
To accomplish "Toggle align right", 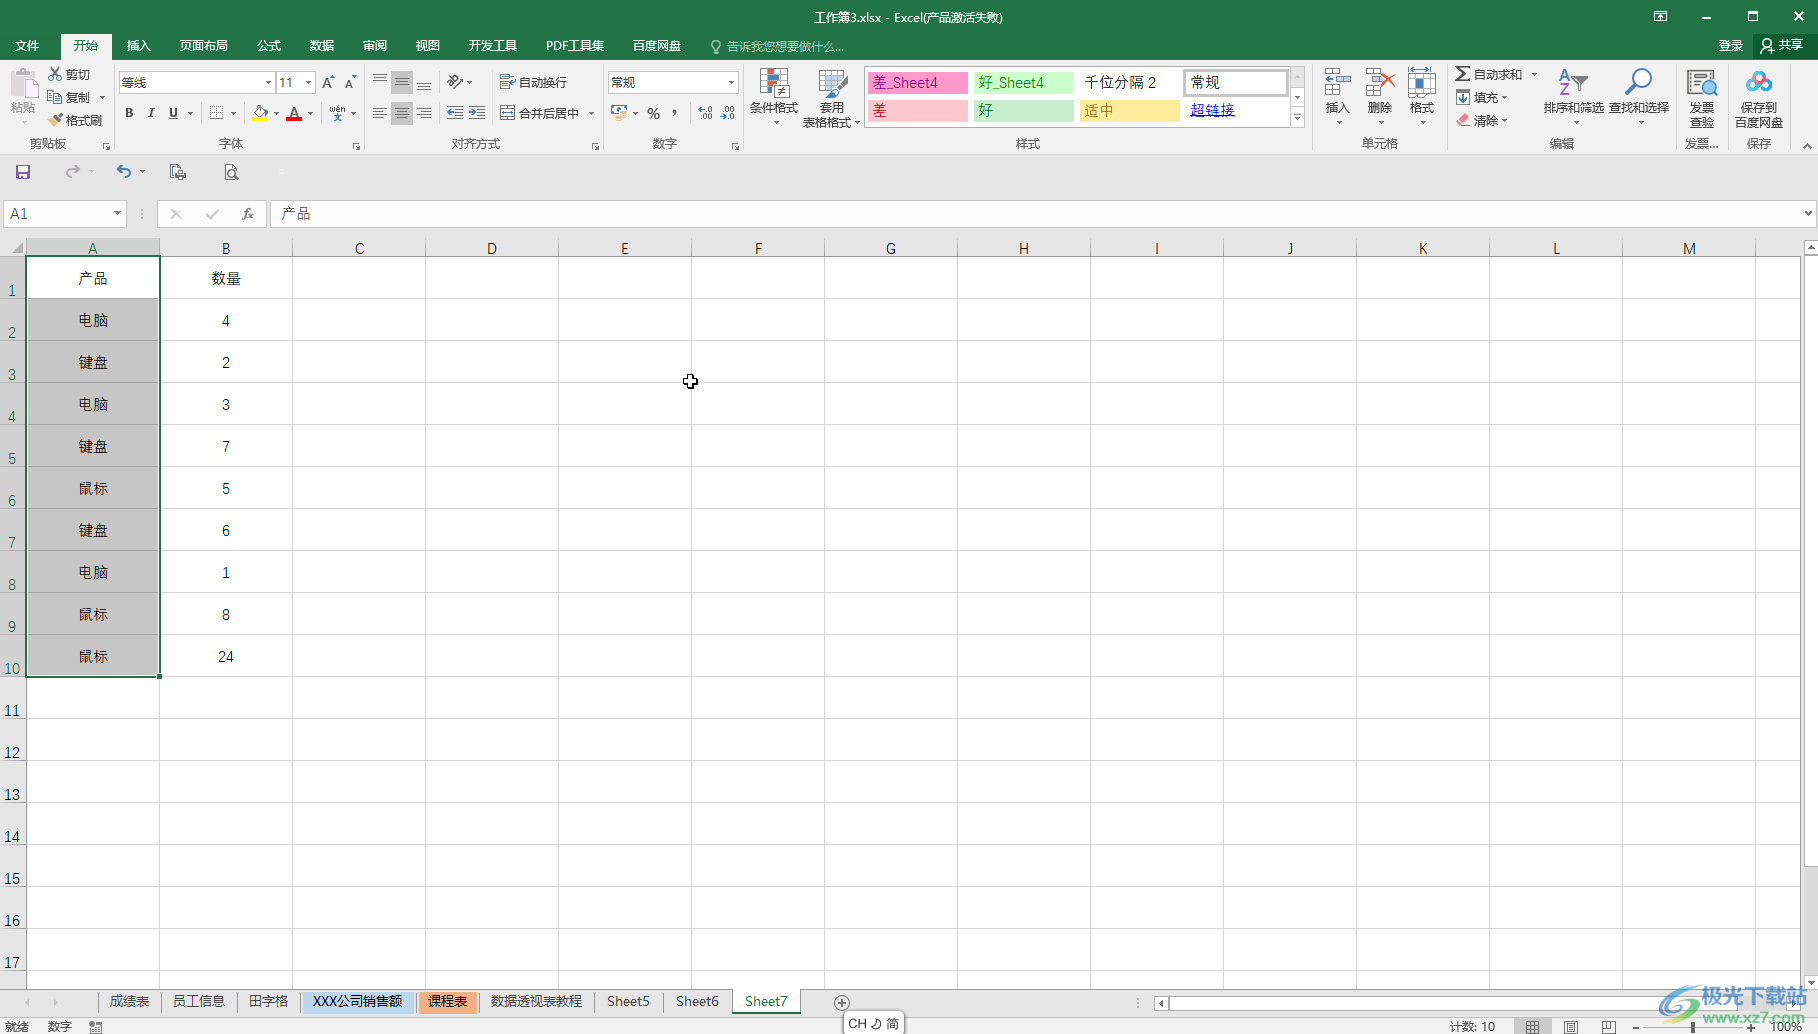I will click(424, 113).
